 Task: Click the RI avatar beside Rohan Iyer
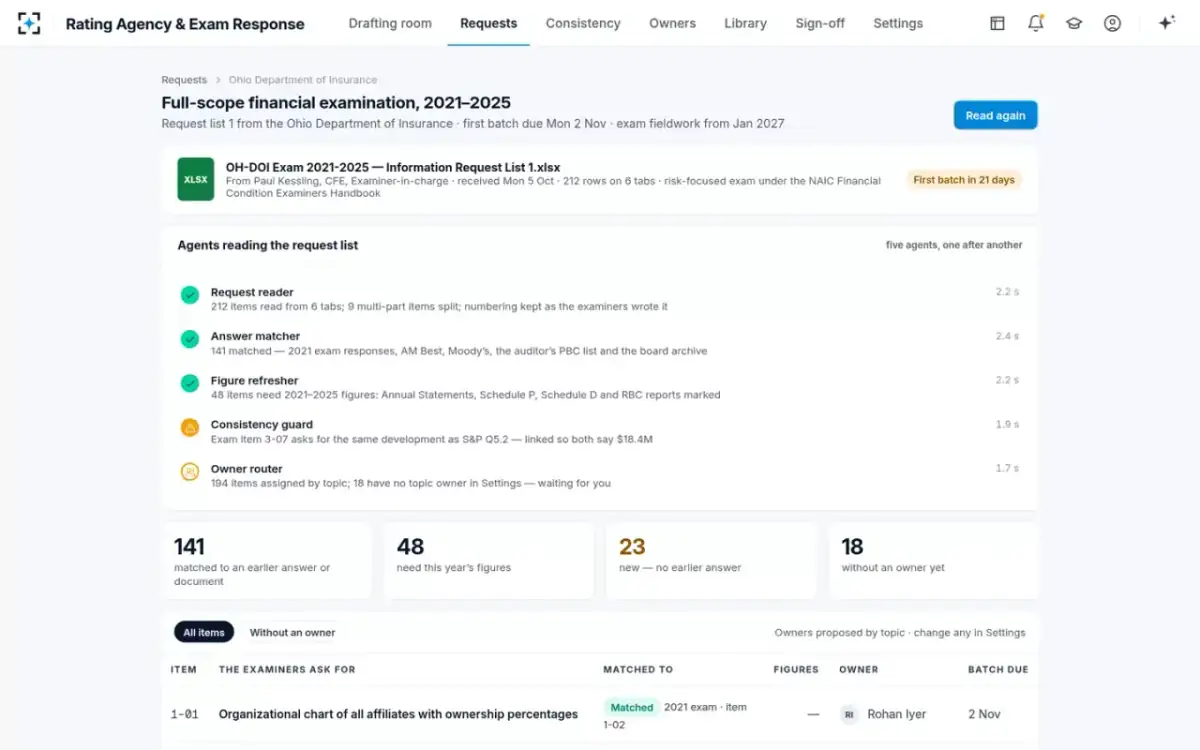(849, 714)
